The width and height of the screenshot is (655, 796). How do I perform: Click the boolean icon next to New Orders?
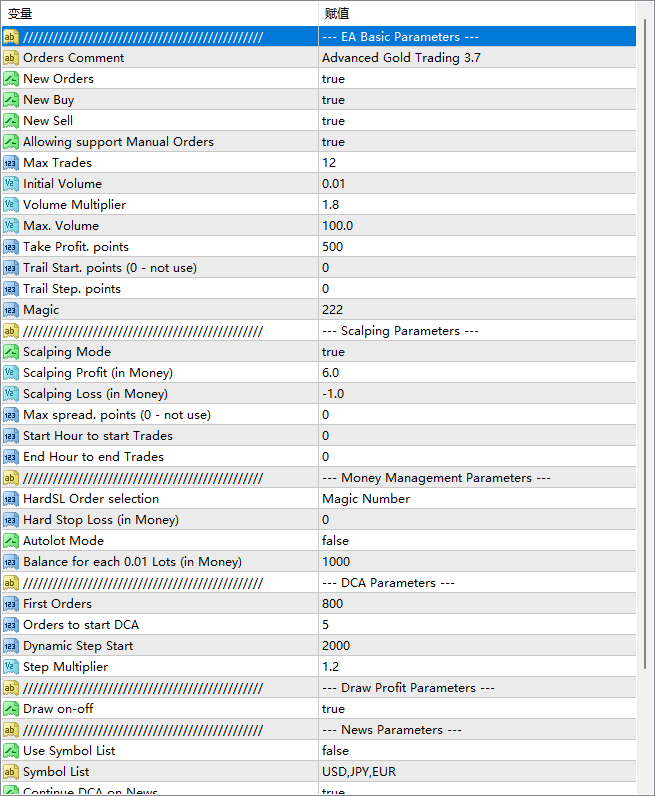pyautogui.click(x=11, y=79)
